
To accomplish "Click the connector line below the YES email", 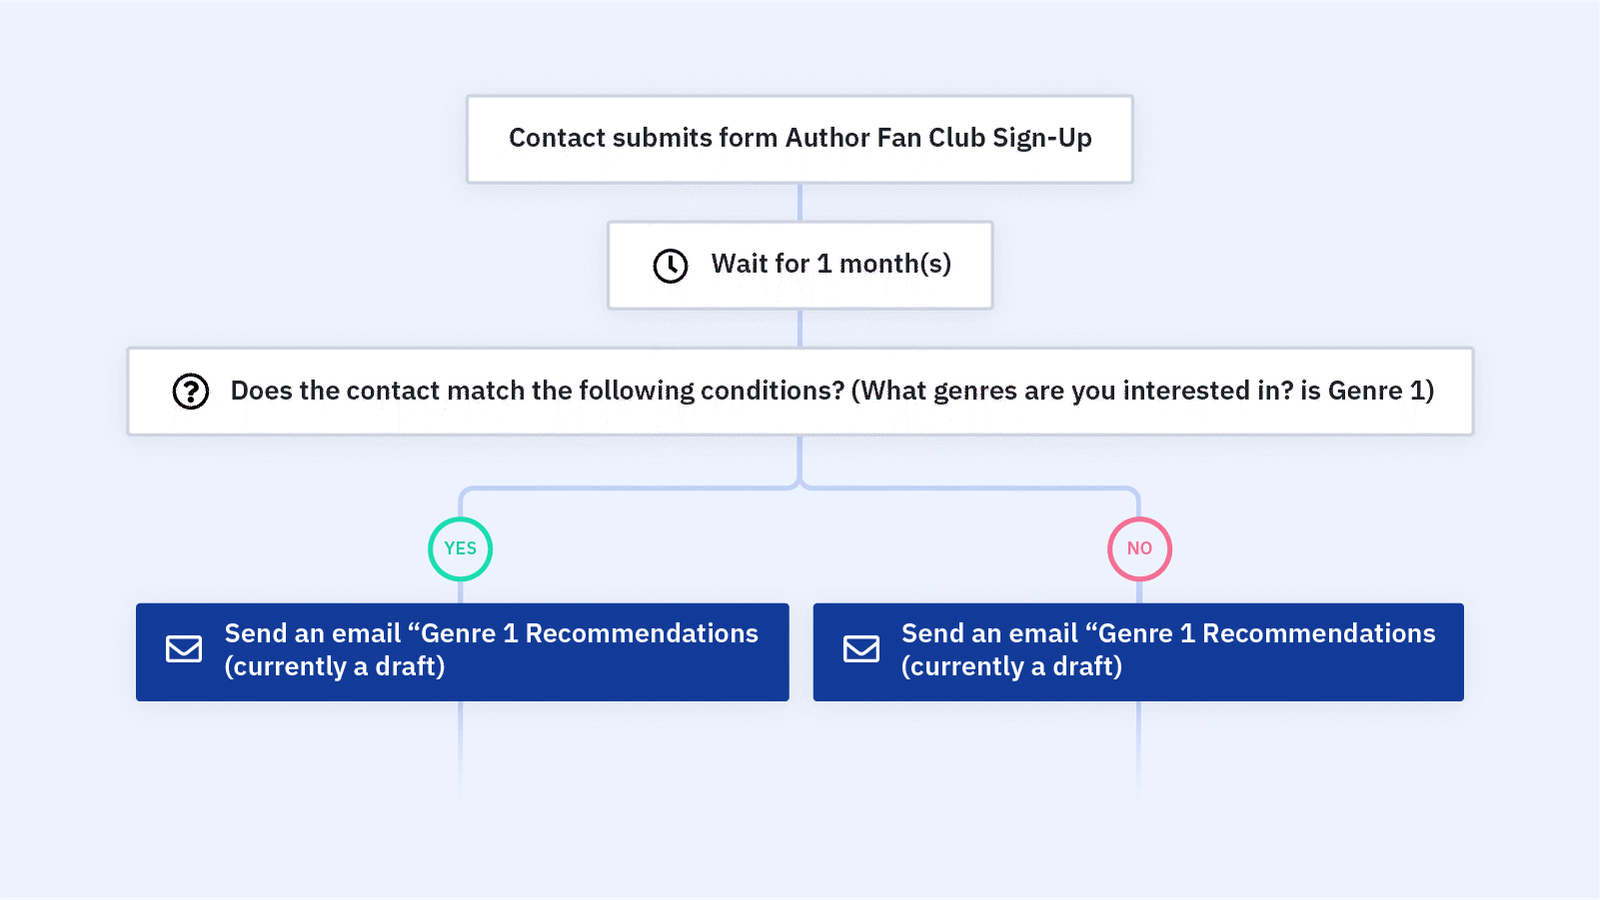I will tap(460, 745).
